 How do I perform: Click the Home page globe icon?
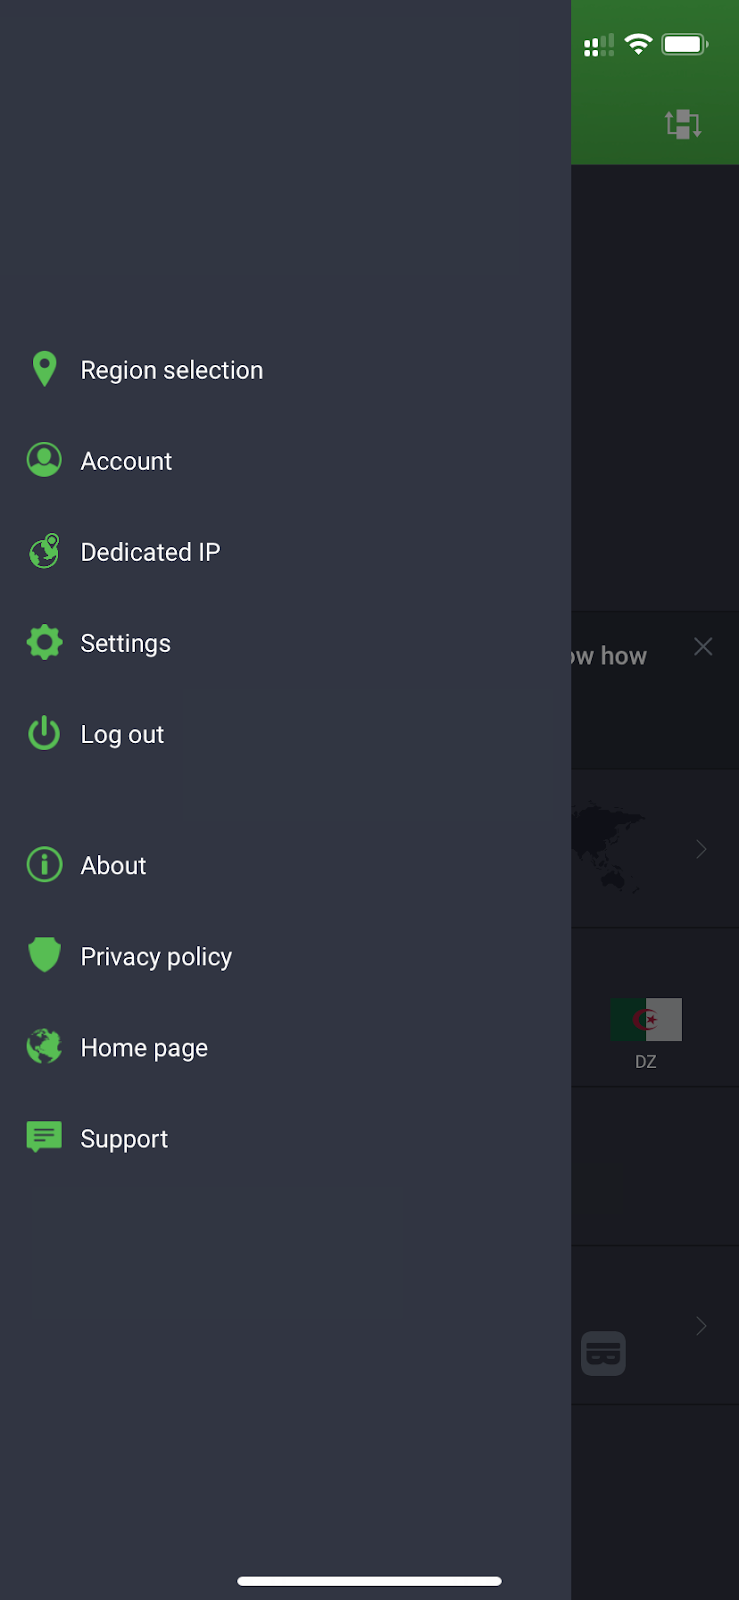44,1047
